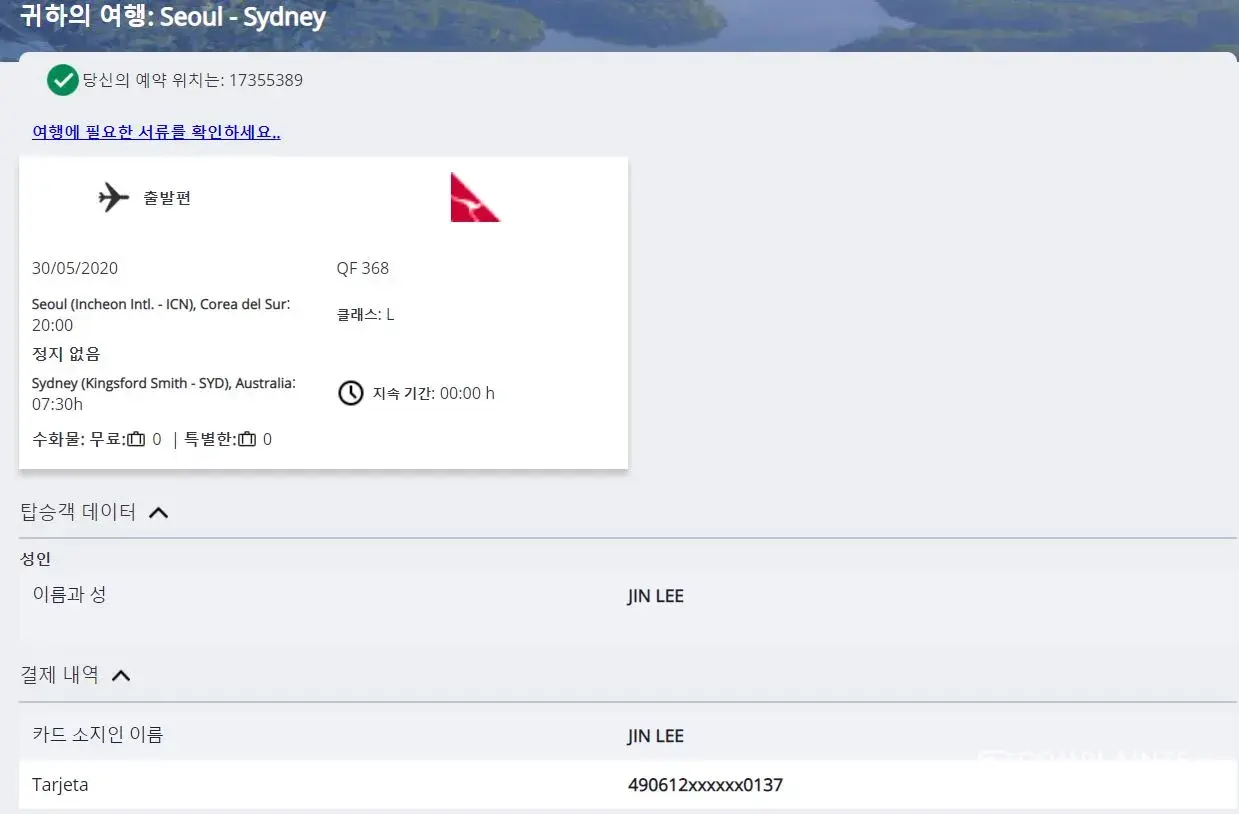Click the special baggage suitcase icon
1239x814 pixels.
coord(247,439)
